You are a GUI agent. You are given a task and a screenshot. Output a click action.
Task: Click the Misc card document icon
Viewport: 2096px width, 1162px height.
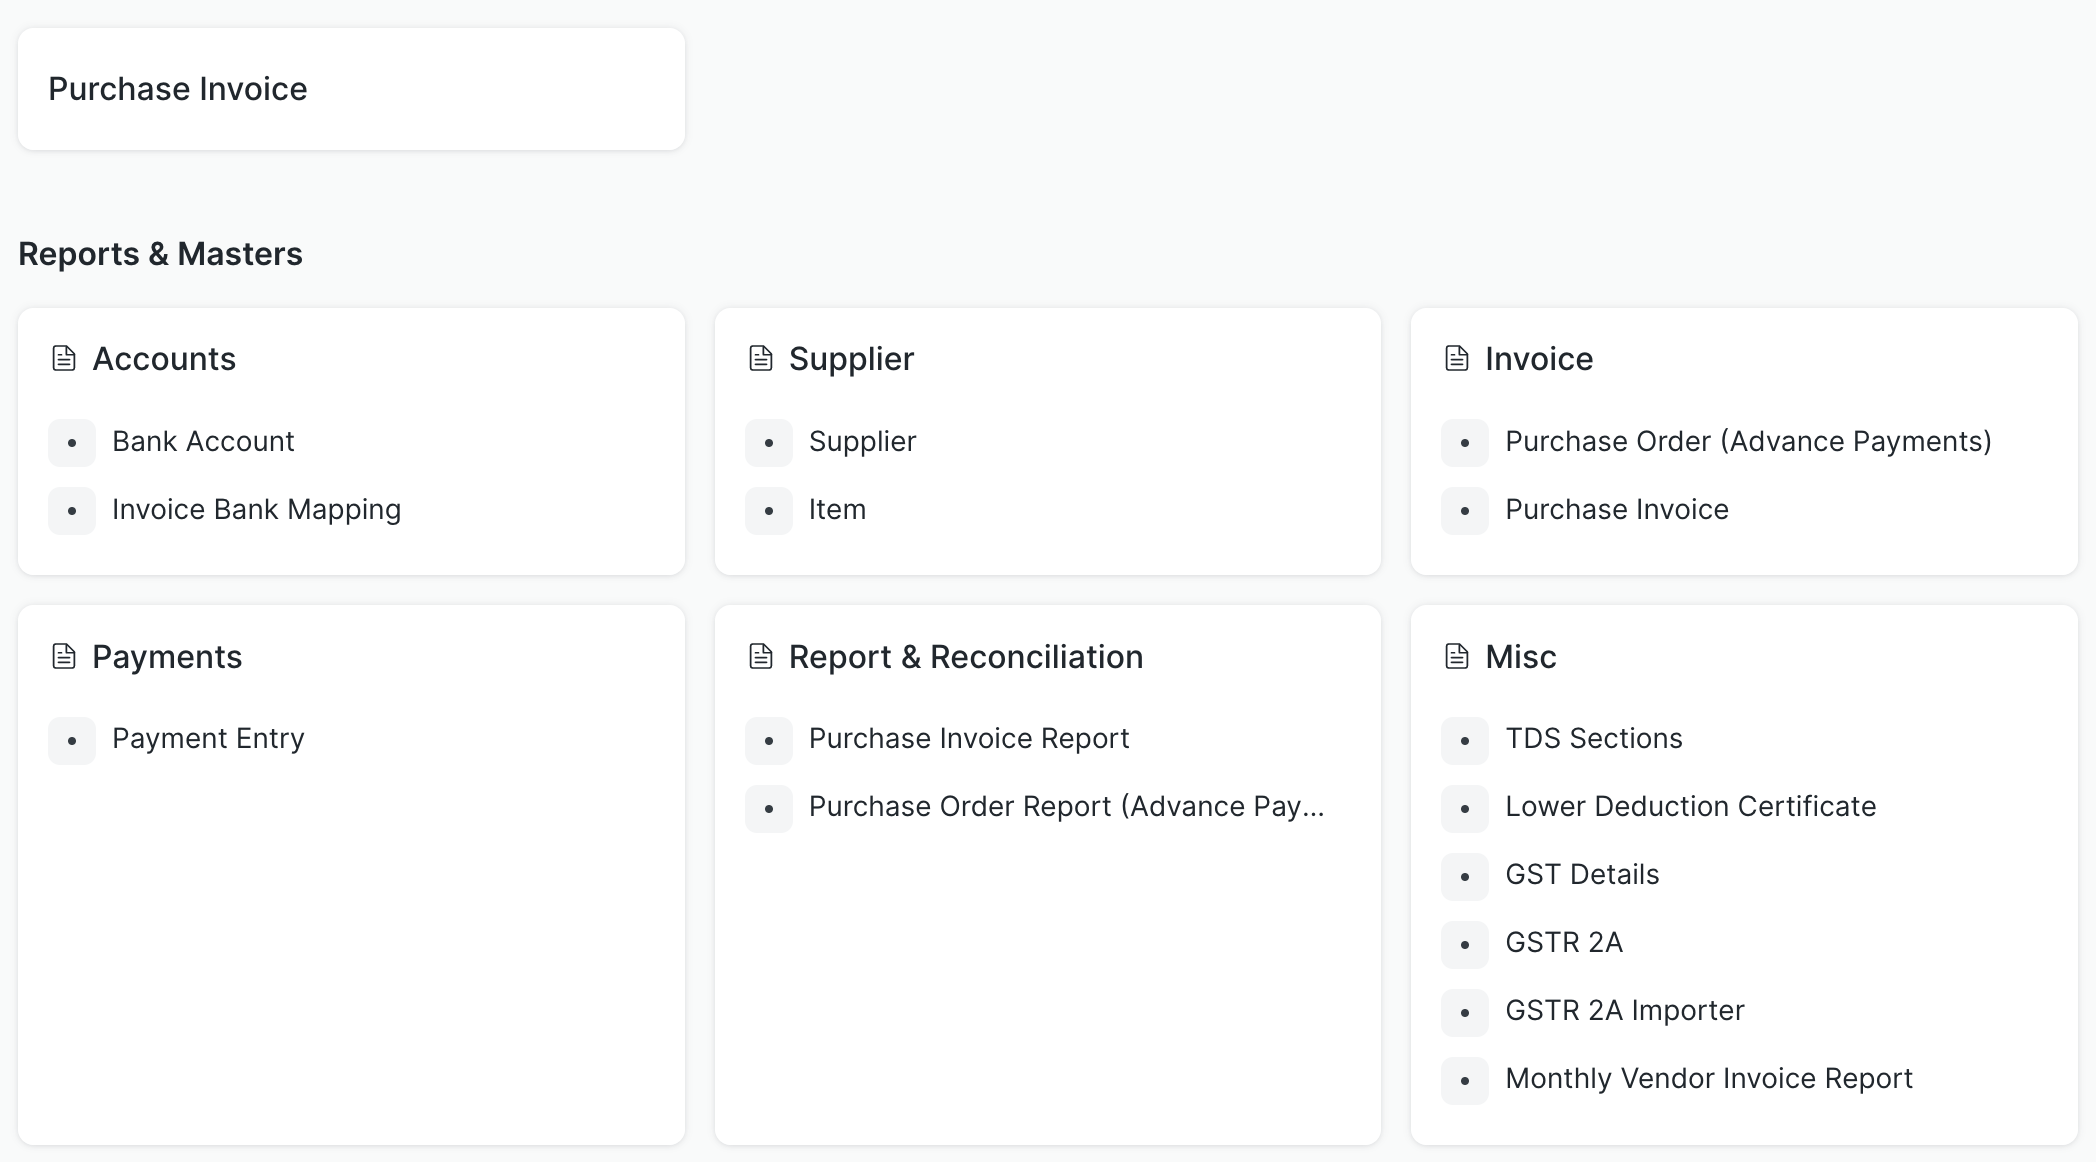(x=1457, y=656)
